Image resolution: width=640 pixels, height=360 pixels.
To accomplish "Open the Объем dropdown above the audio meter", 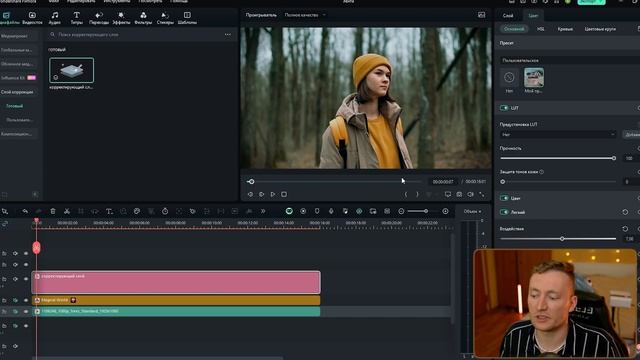I will (x=472, y=211).
